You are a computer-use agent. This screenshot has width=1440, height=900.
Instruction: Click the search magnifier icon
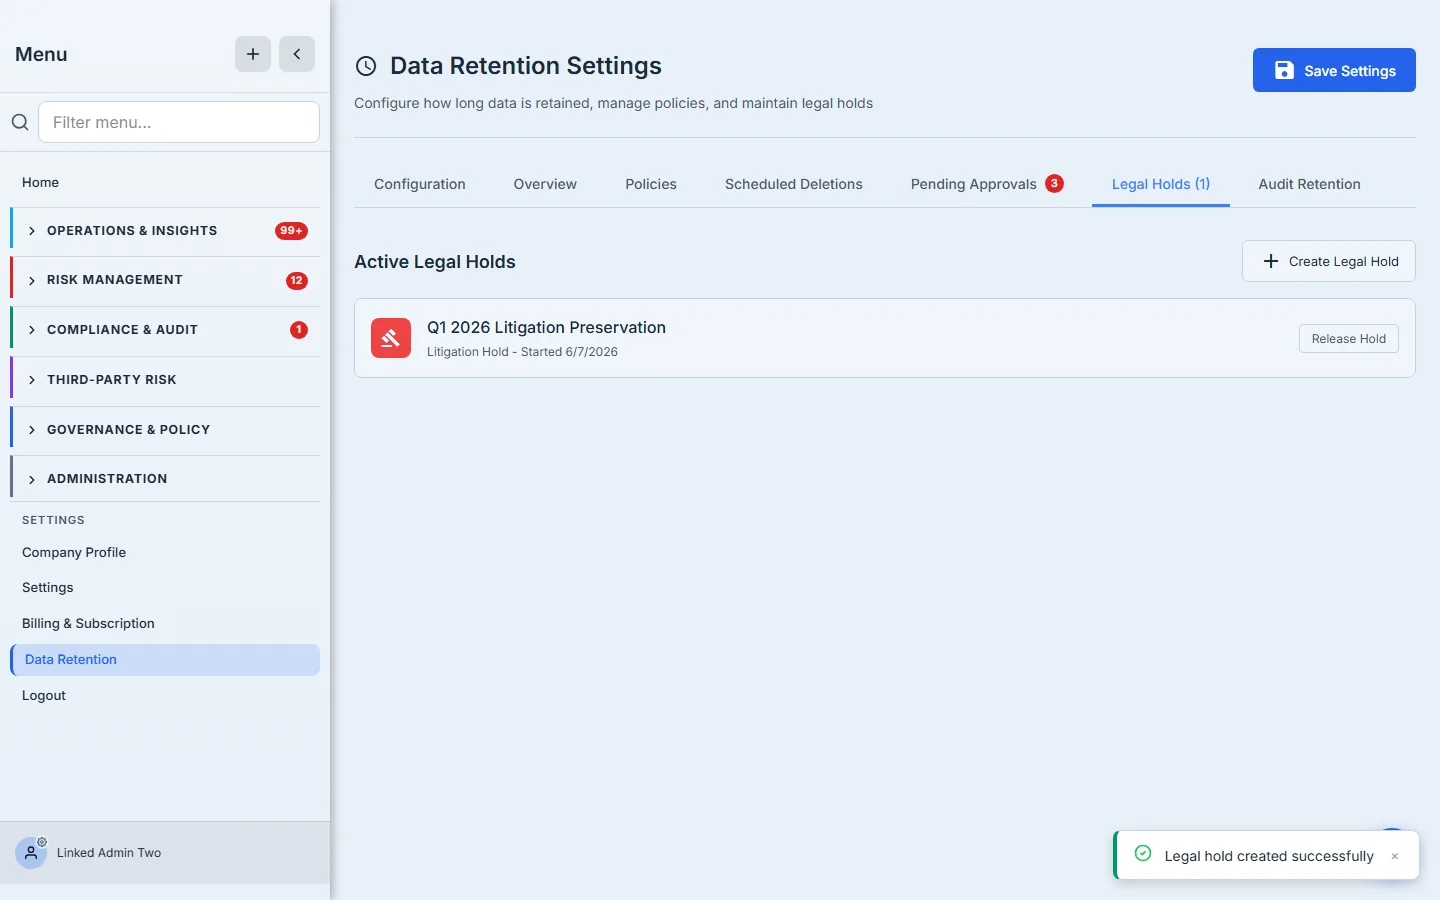20,122
